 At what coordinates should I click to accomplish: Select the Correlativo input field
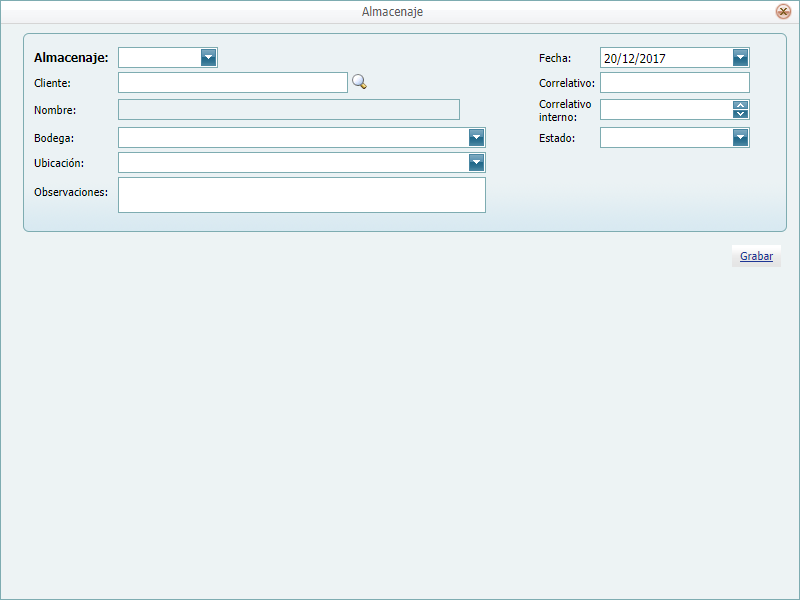point(674,83)
